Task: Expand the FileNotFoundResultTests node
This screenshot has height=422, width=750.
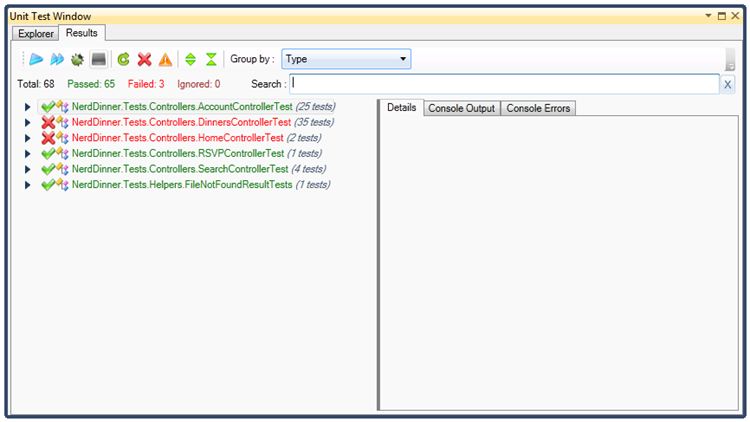Action: click(28, 185)
